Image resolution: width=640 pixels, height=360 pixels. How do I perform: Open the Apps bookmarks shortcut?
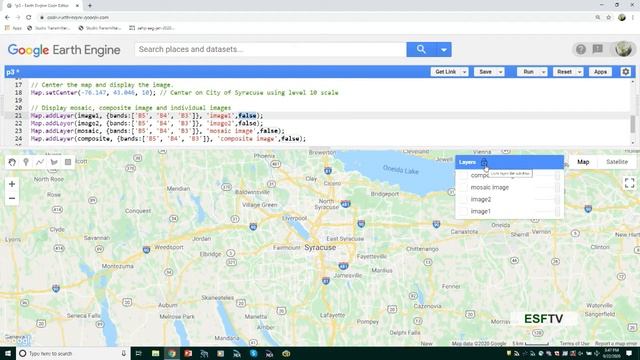coord(13,28)
